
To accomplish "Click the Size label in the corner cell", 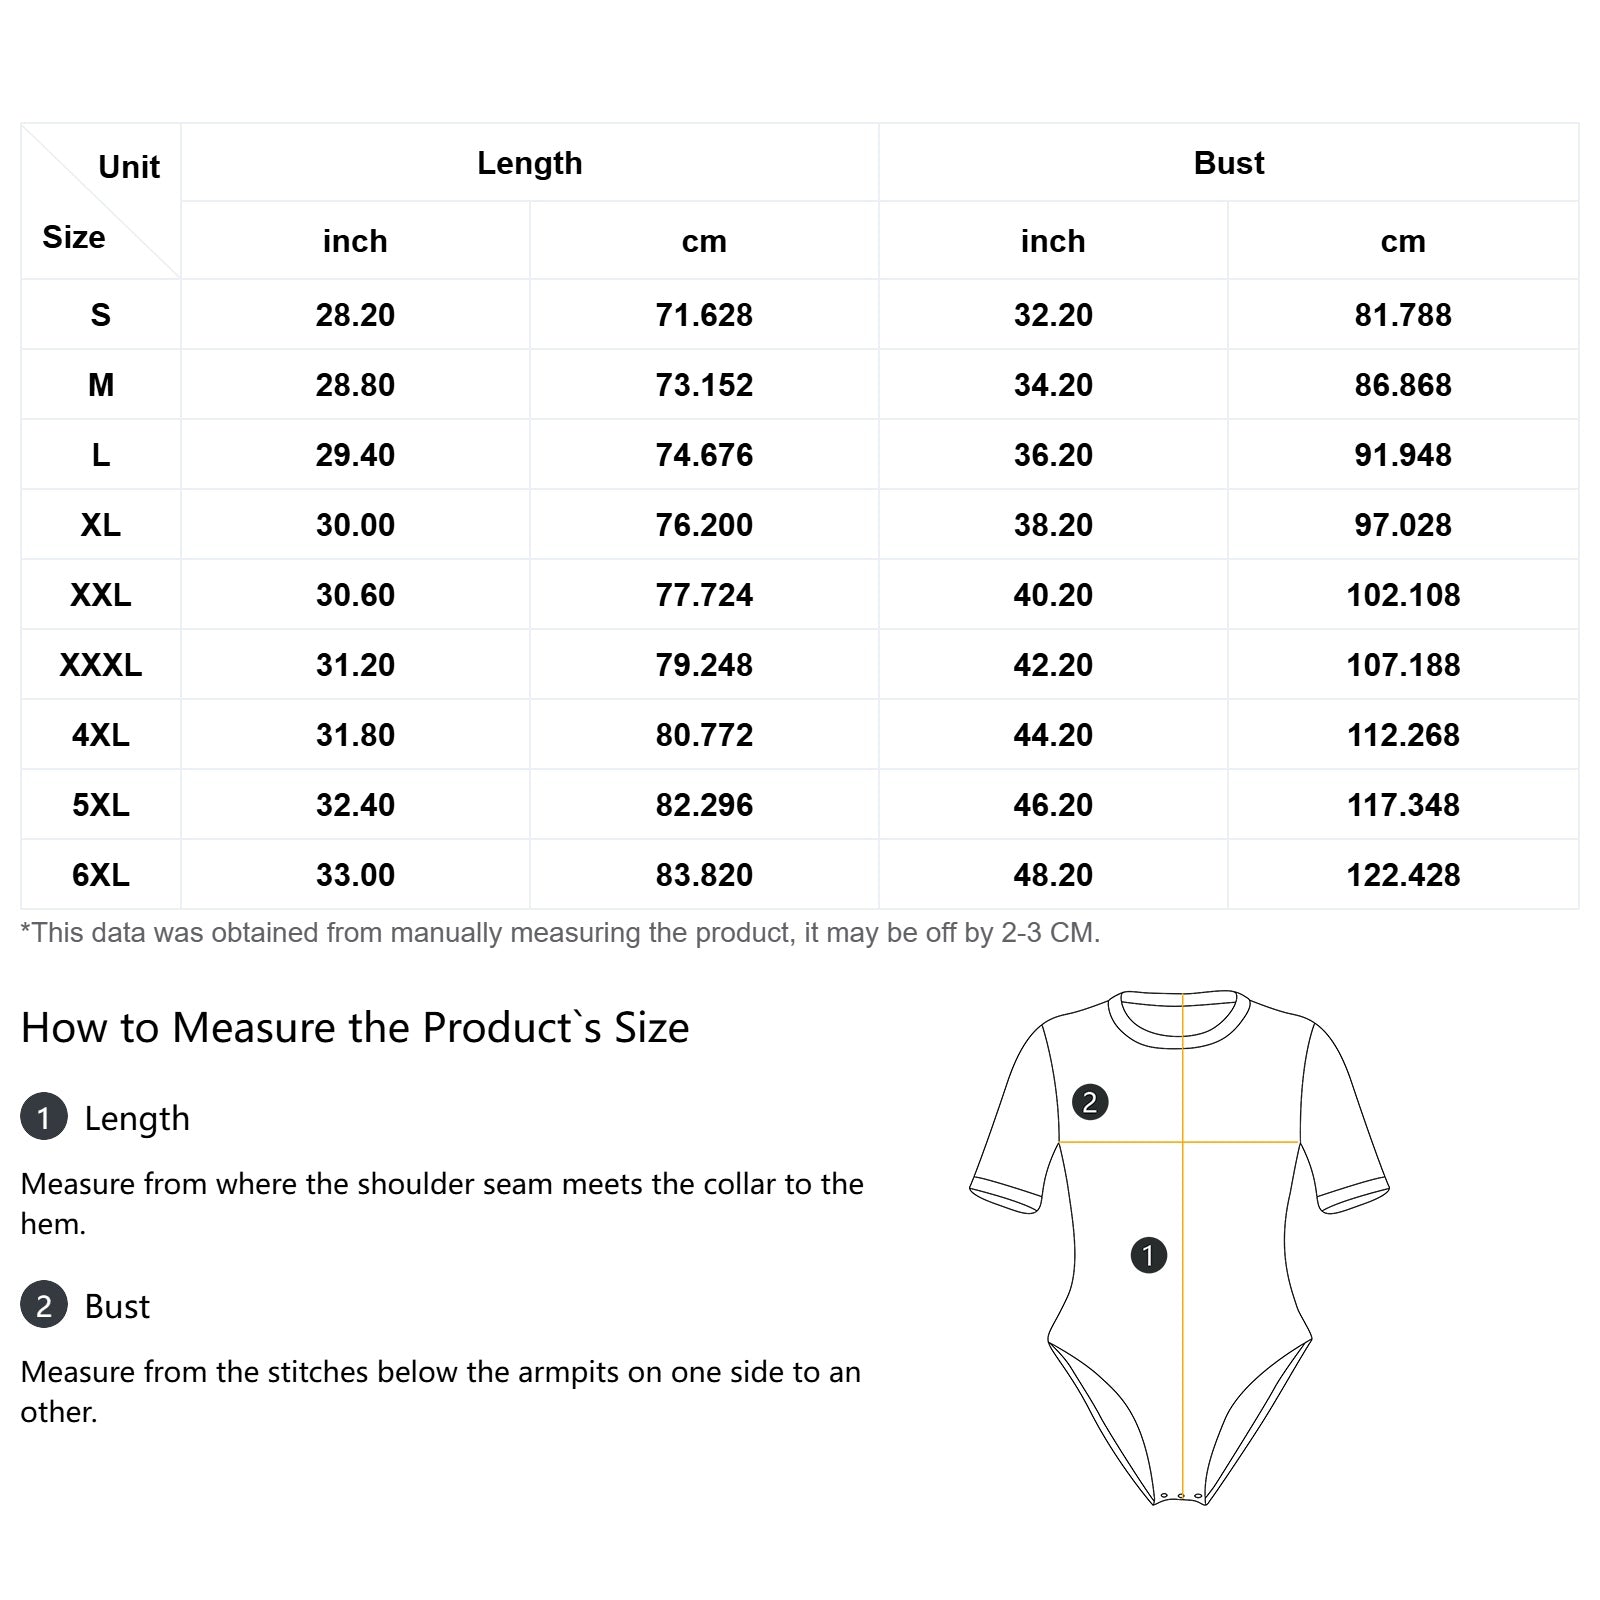I will pyautogui.click(x=73, y=237).
